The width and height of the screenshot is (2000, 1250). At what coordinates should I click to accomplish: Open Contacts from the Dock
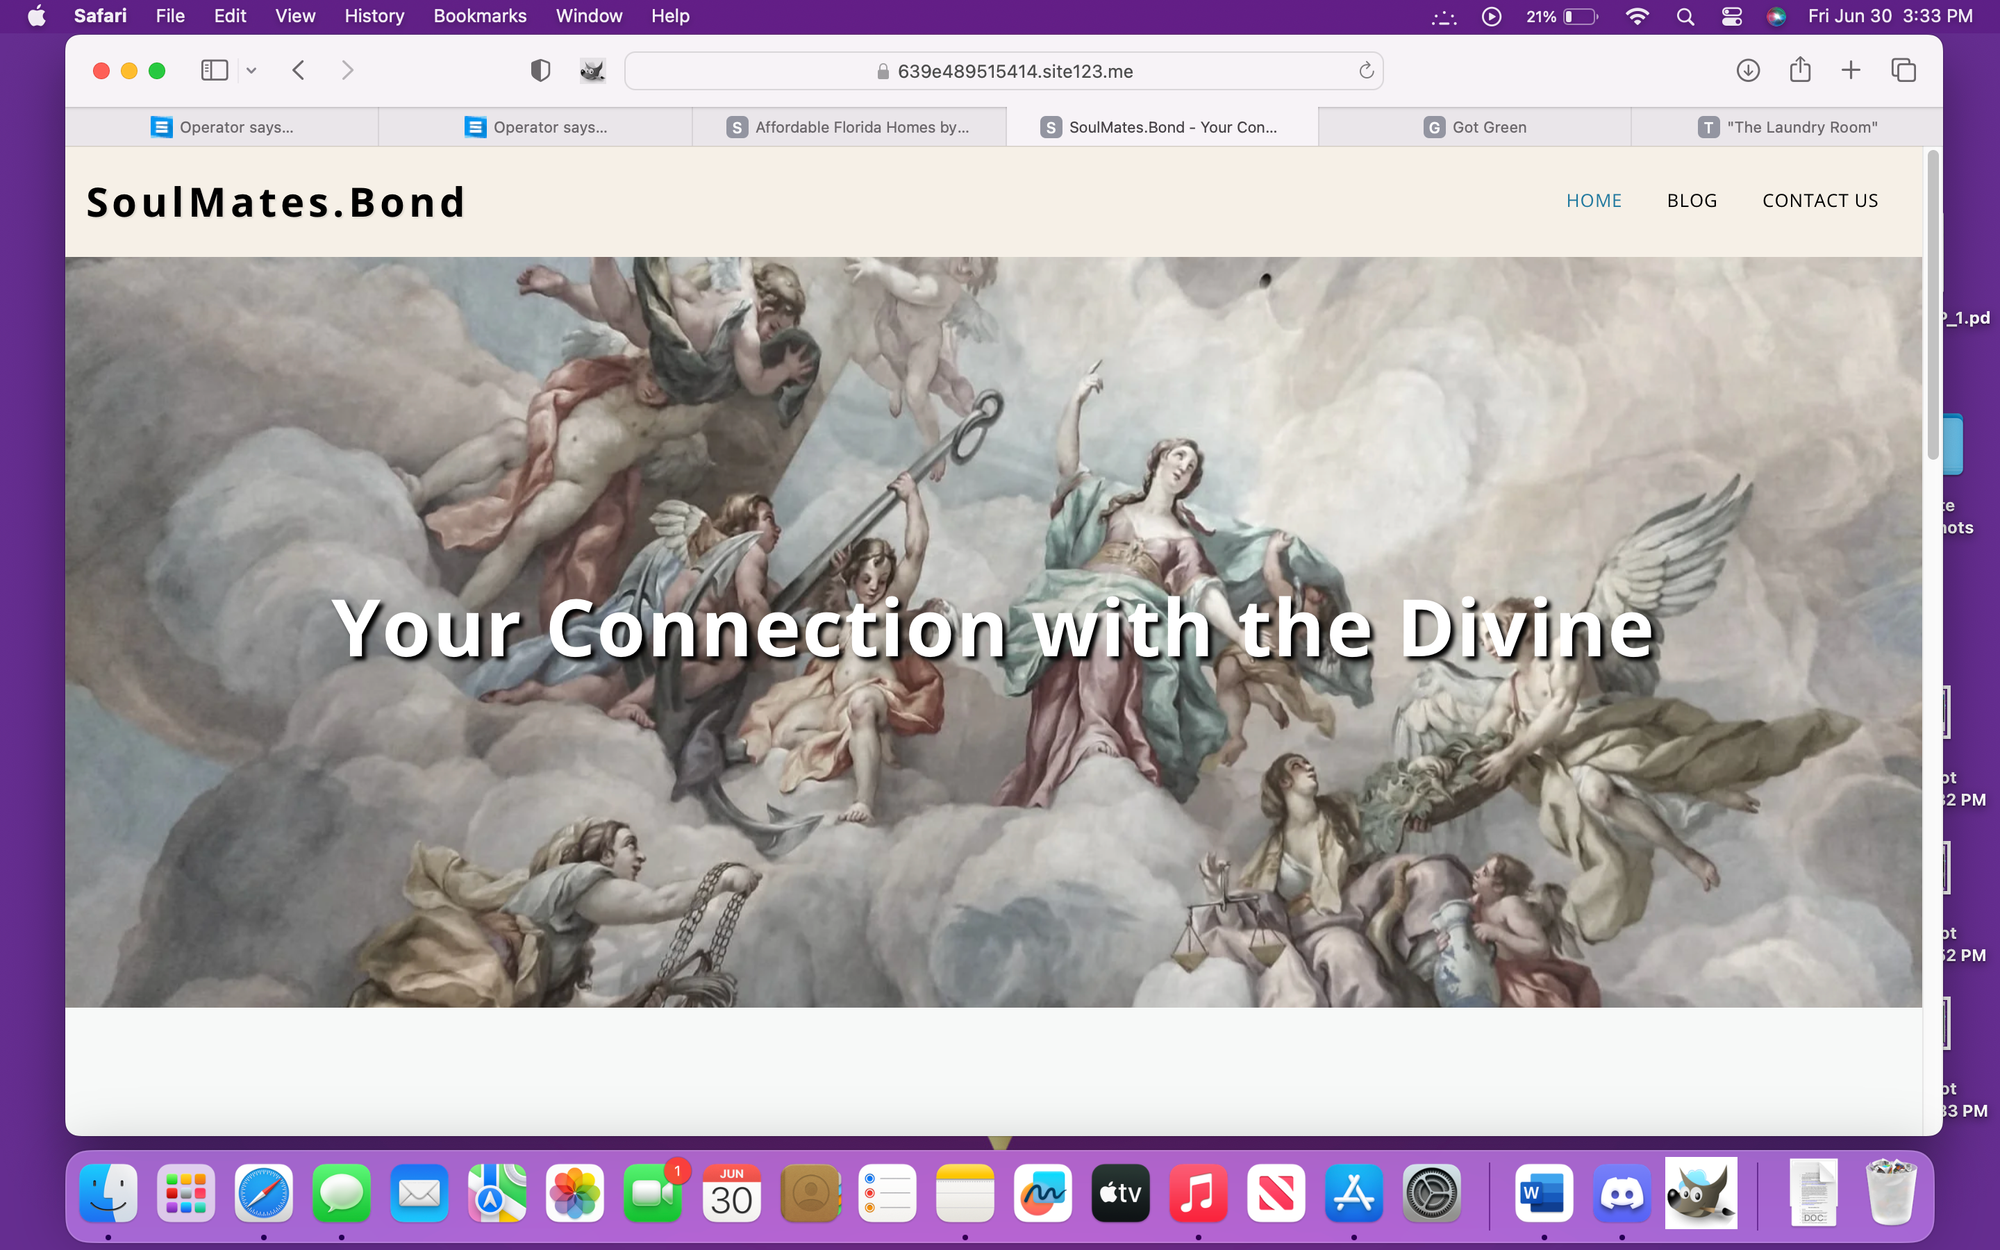tap(809, 1193)
